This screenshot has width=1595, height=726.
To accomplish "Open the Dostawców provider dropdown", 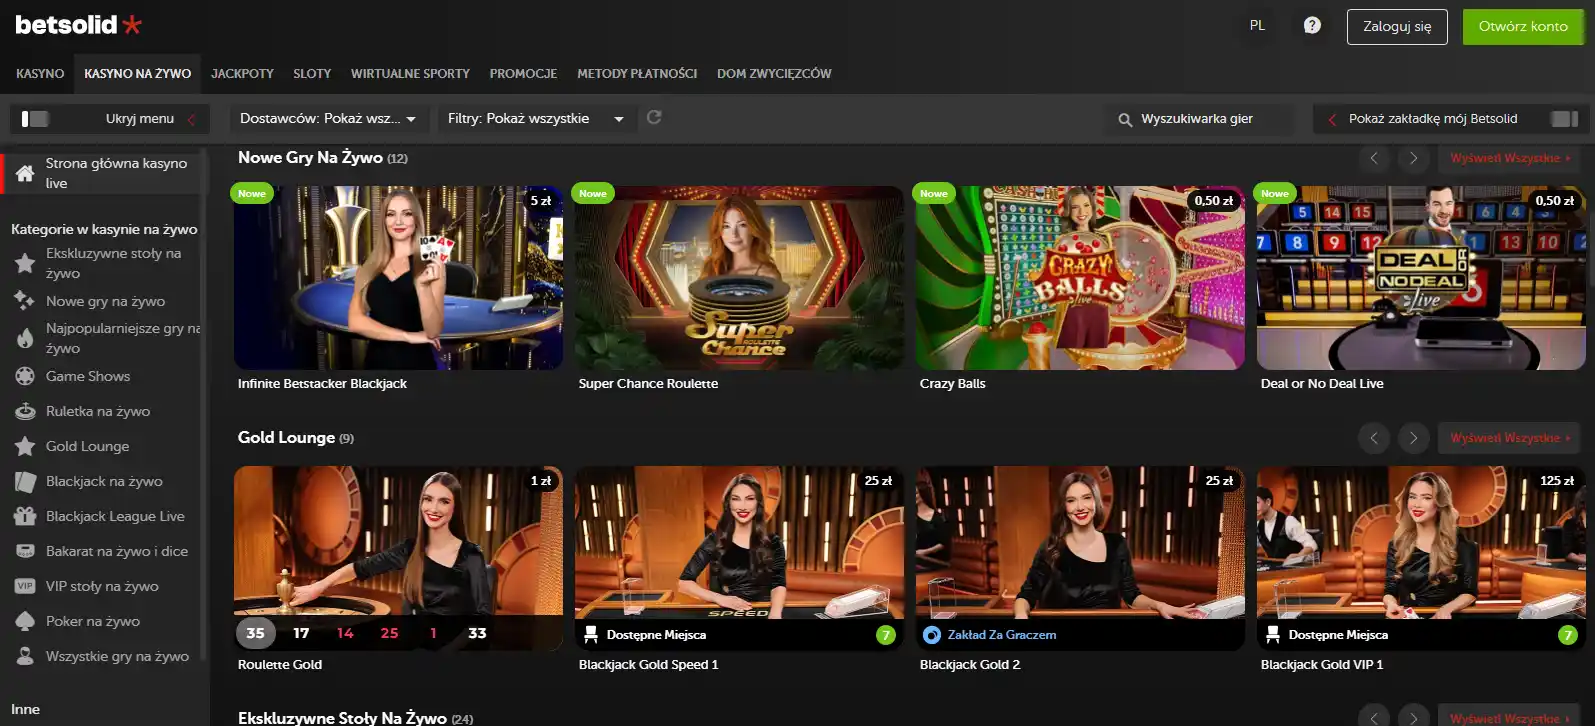I will 327,119.
